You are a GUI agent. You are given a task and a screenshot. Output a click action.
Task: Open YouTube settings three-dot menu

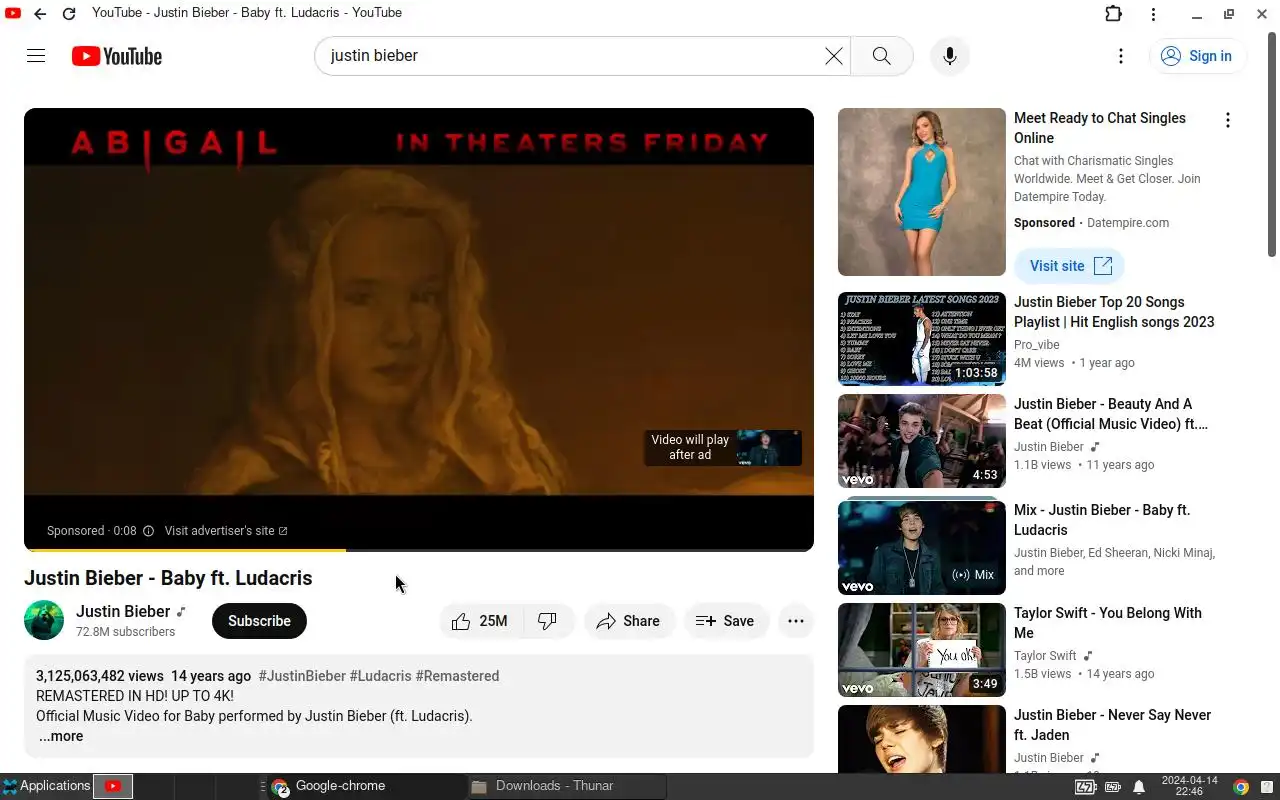(x=1121, y=56)
